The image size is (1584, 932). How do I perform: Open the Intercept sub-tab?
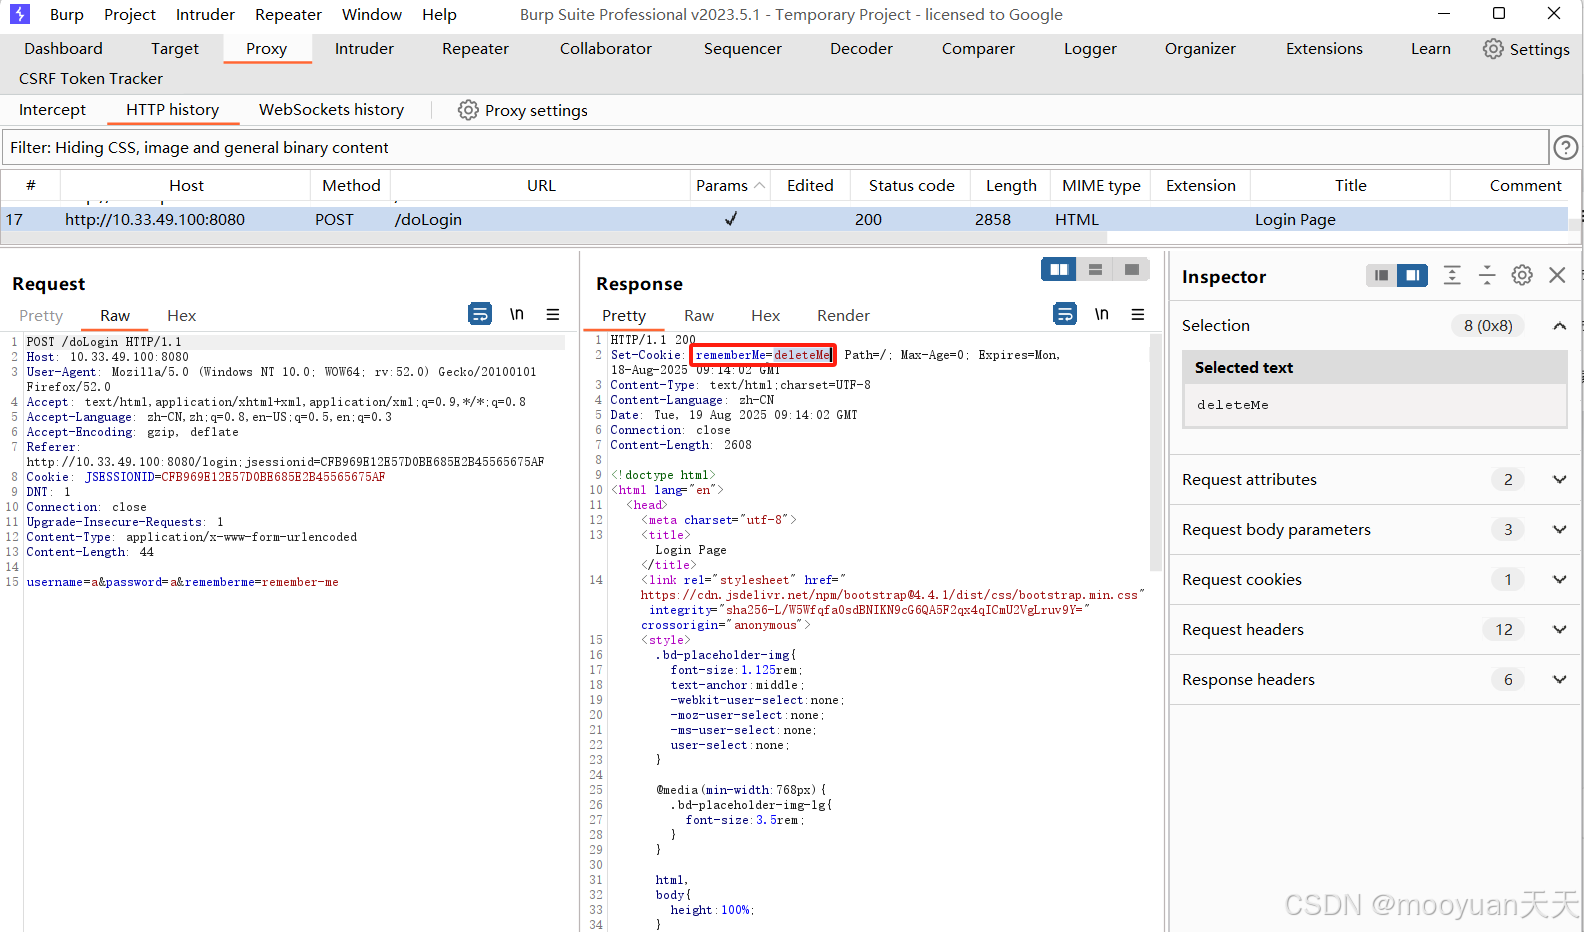52,110
